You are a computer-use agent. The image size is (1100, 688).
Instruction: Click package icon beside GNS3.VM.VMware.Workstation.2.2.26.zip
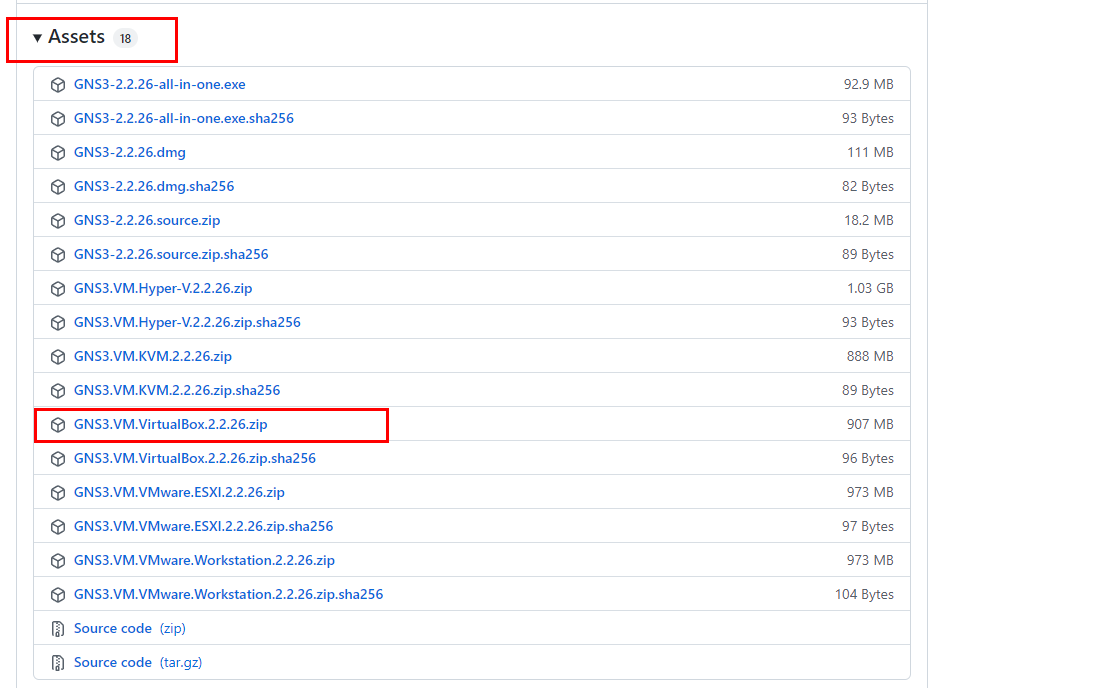[58, 561]
